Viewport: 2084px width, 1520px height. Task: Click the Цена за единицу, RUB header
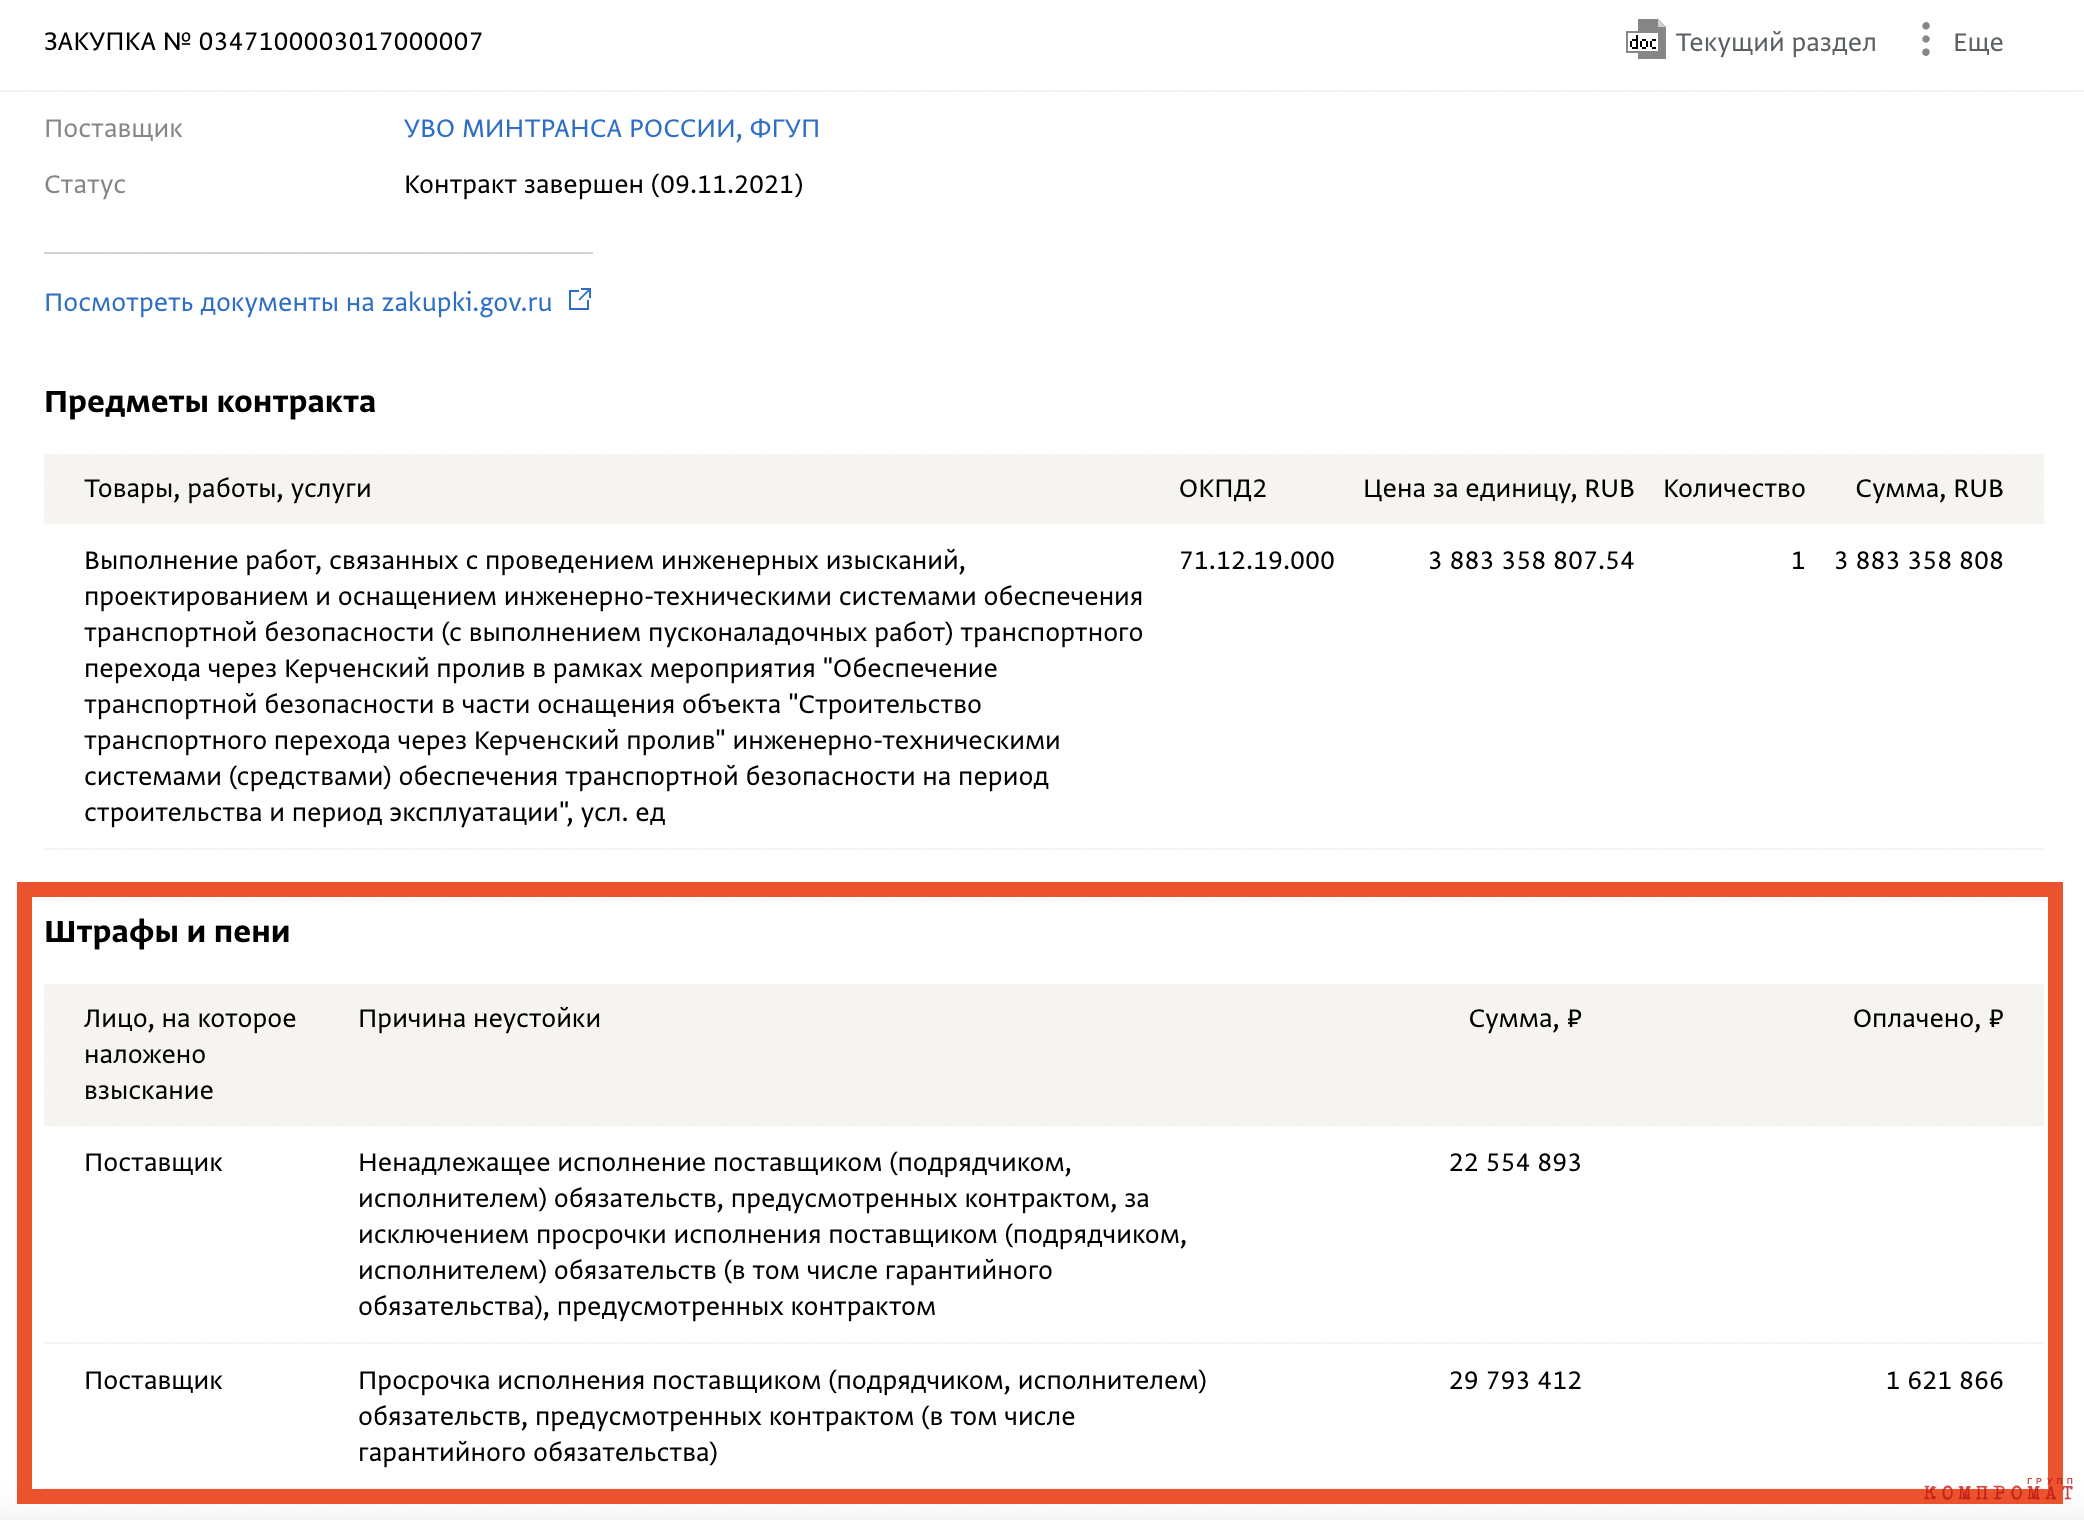point(1498,488)
